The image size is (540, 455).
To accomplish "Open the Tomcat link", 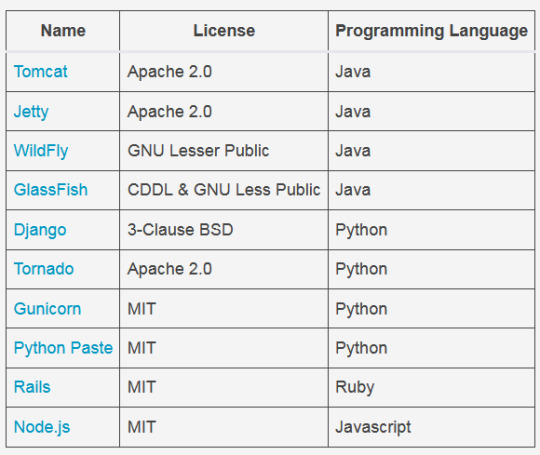I will (41, 72).
